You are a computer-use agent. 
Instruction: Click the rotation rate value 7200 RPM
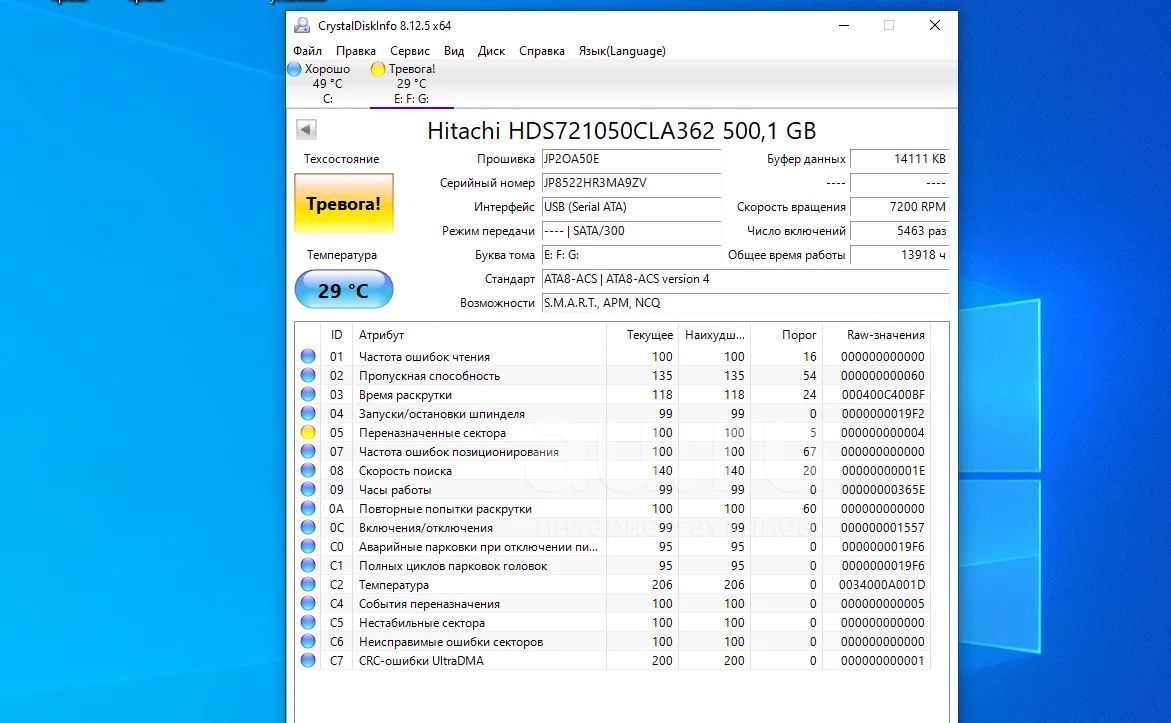pyautogui.click(x=900, y=207)
